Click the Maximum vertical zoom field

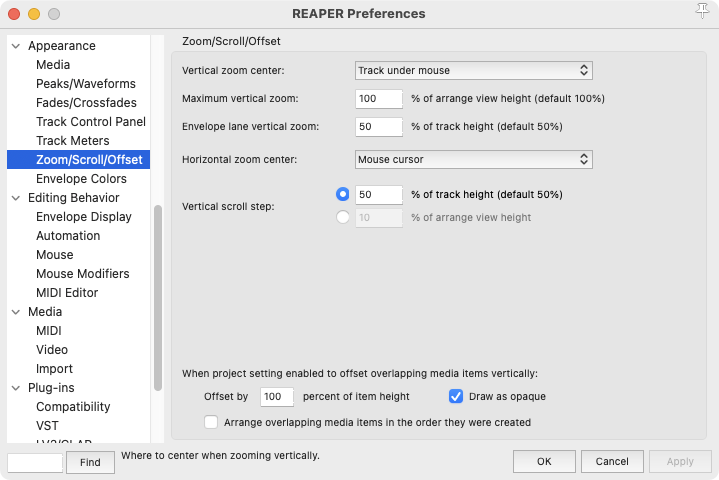click(x=378, y=99)
